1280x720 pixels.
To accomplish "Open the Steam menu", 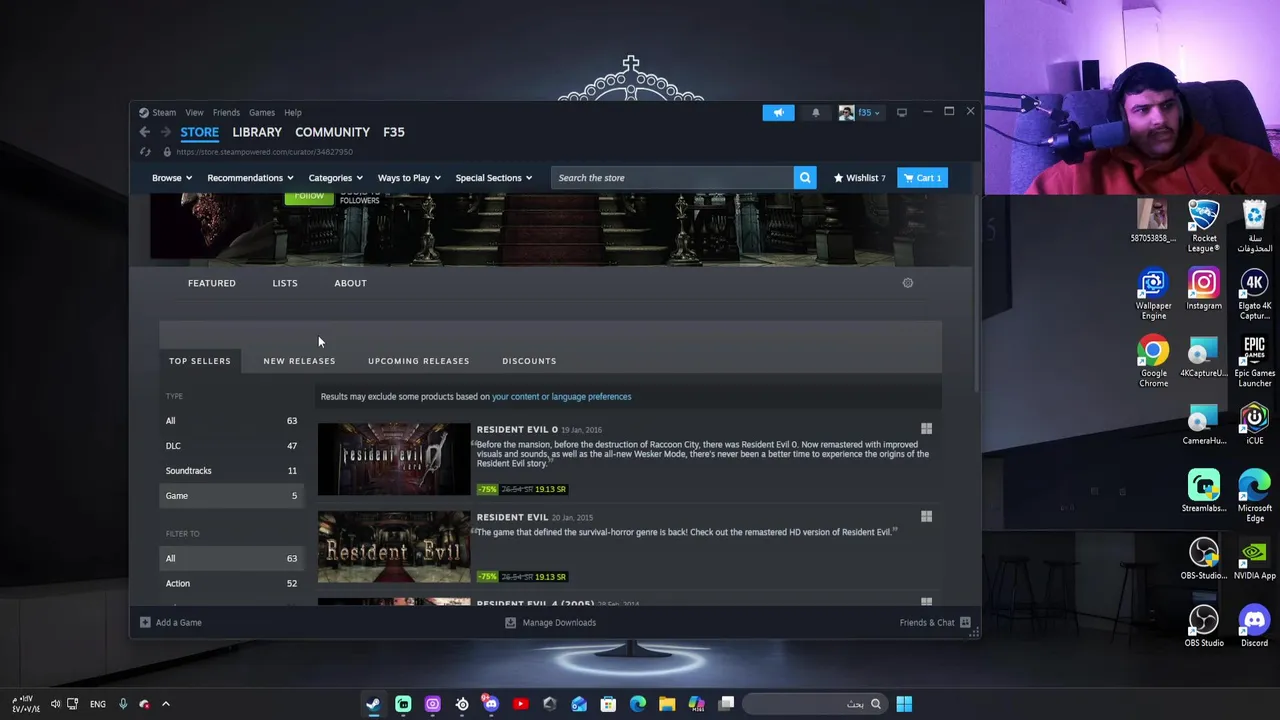I will click(x=164, y=113).
